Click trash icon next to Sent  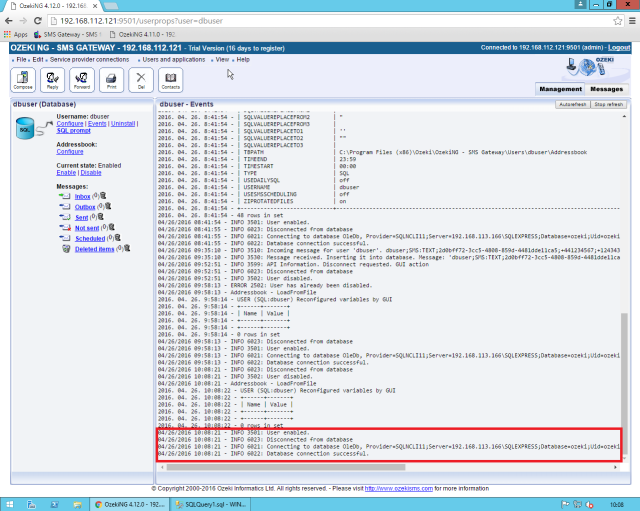pyautogui.click(x=100, y=217)
